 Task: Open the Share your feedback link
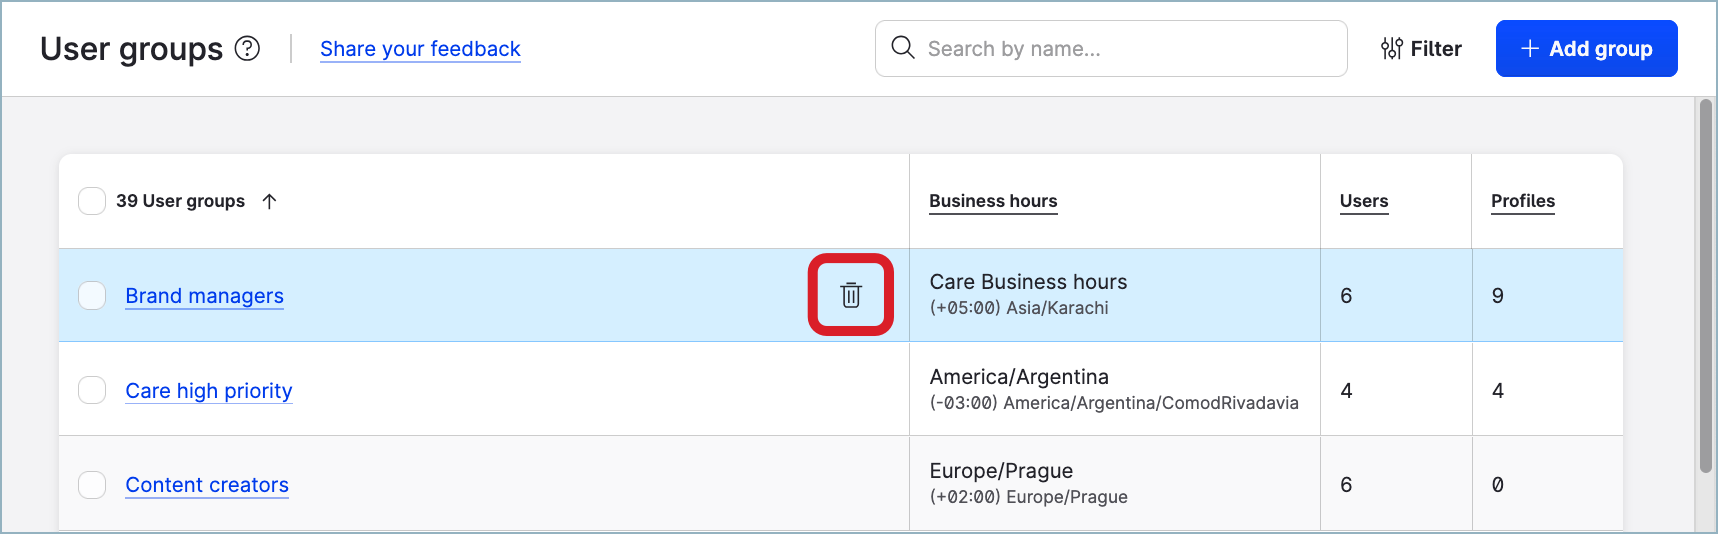pyautogui.click(x=420, y=49)
